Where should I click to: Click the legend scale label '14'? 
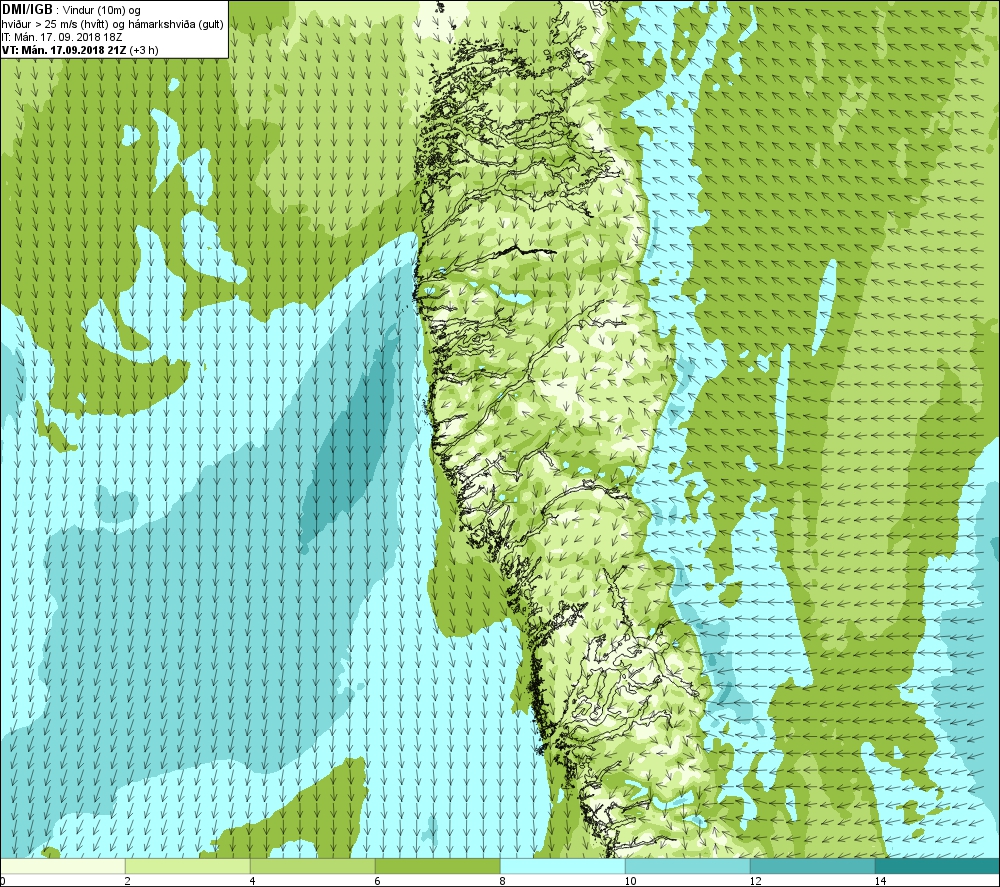click(880, 881)
